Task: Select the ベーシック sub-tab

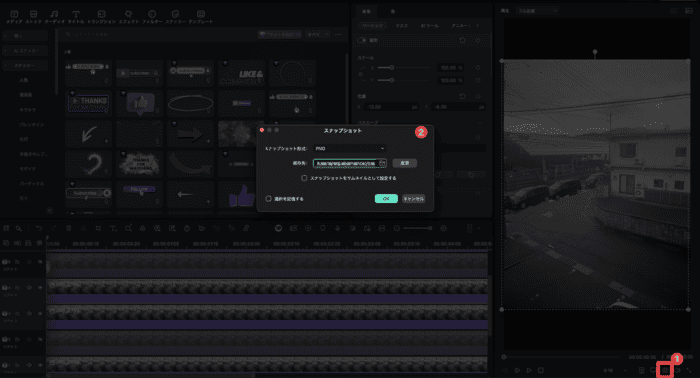Action: click(372, 26)
